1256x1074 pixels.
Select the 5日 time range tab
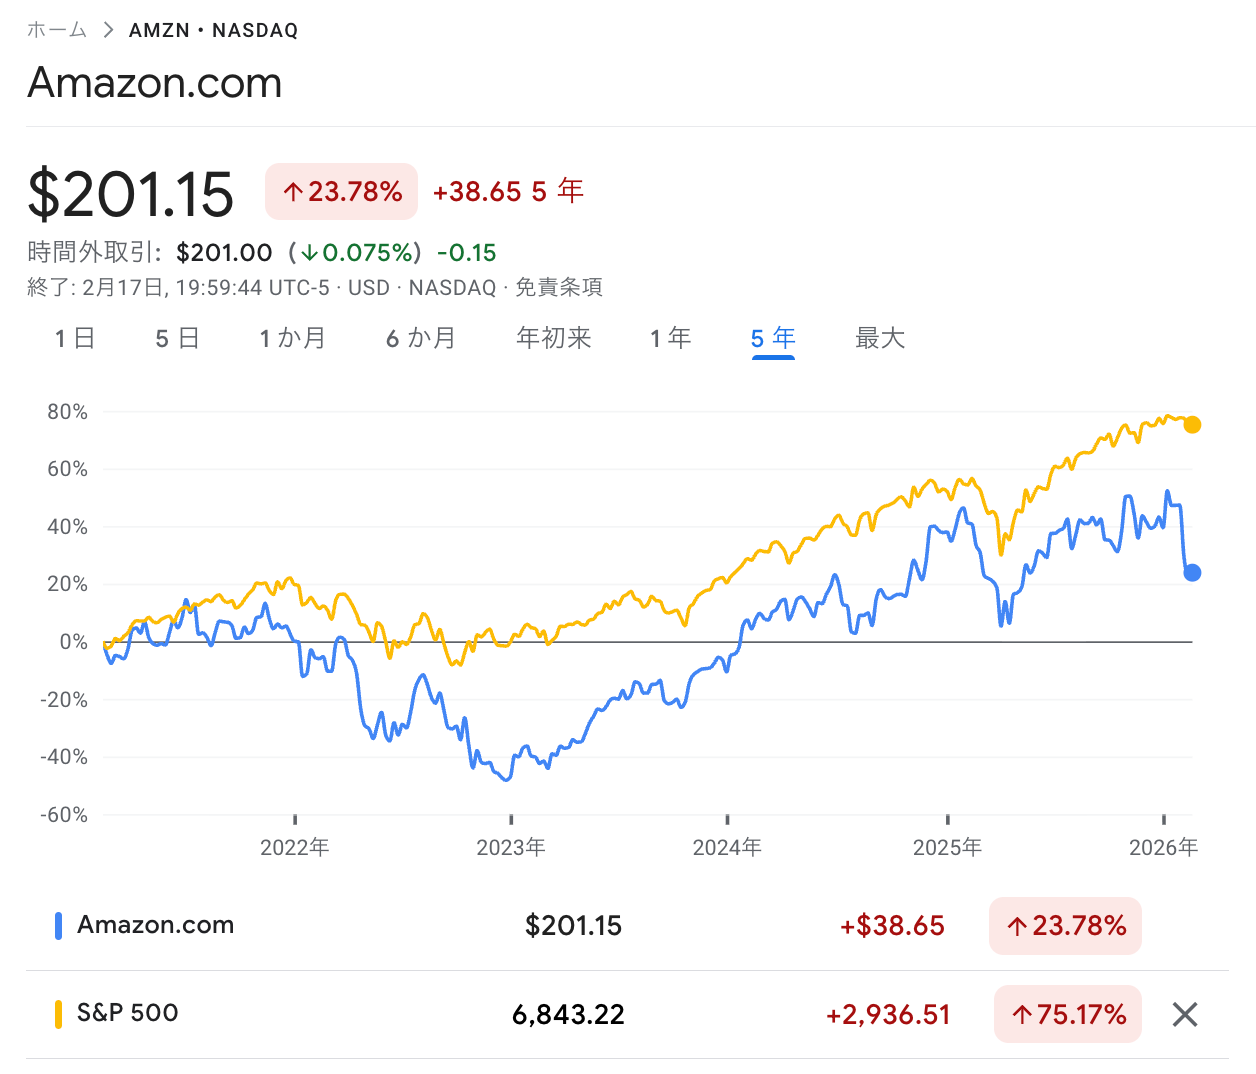[177, 339]
